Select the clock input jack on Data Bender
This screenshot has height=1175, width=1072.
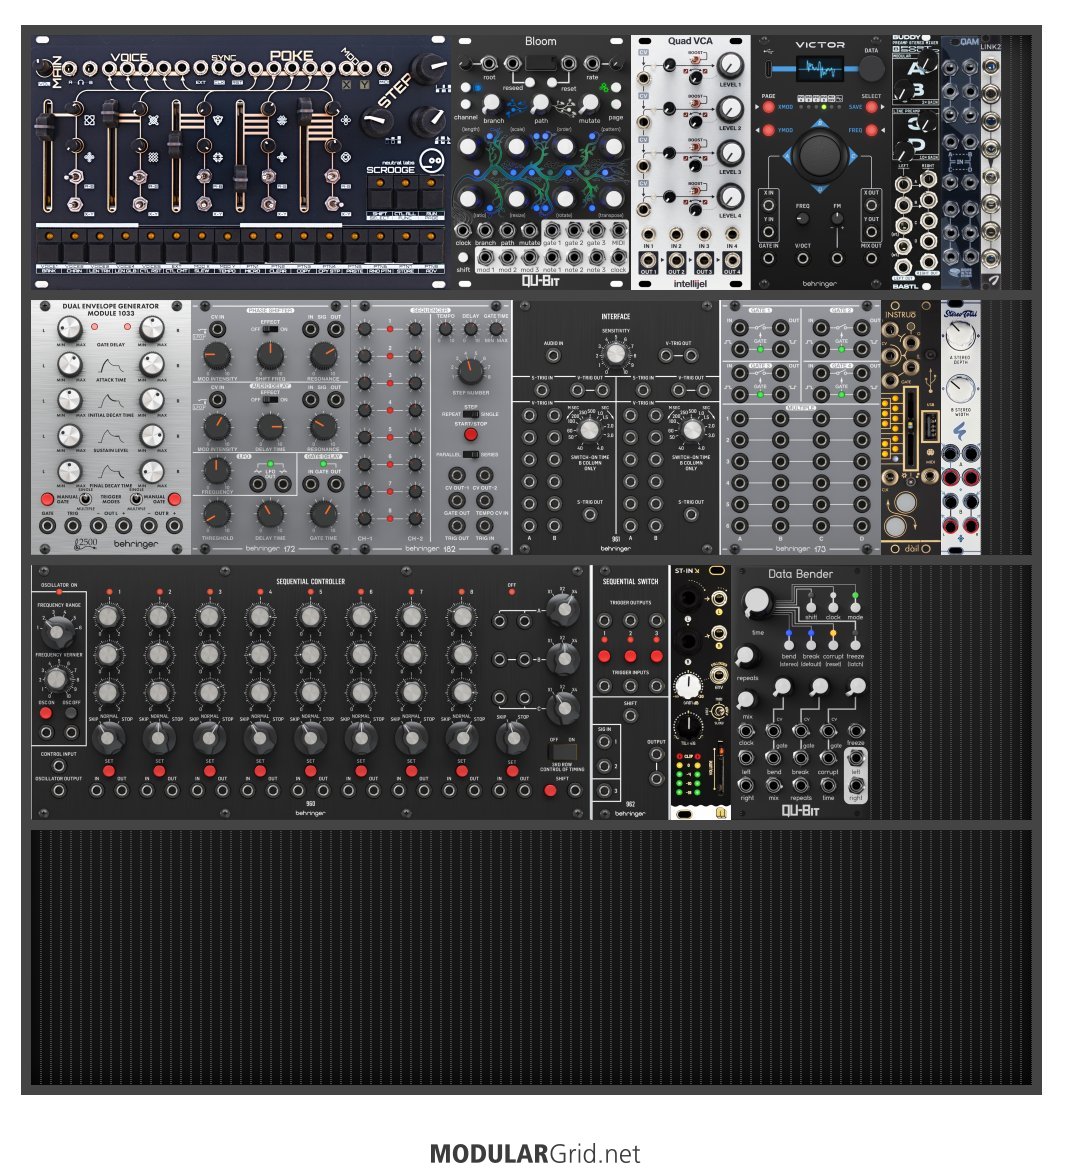(x=746, y=731)
